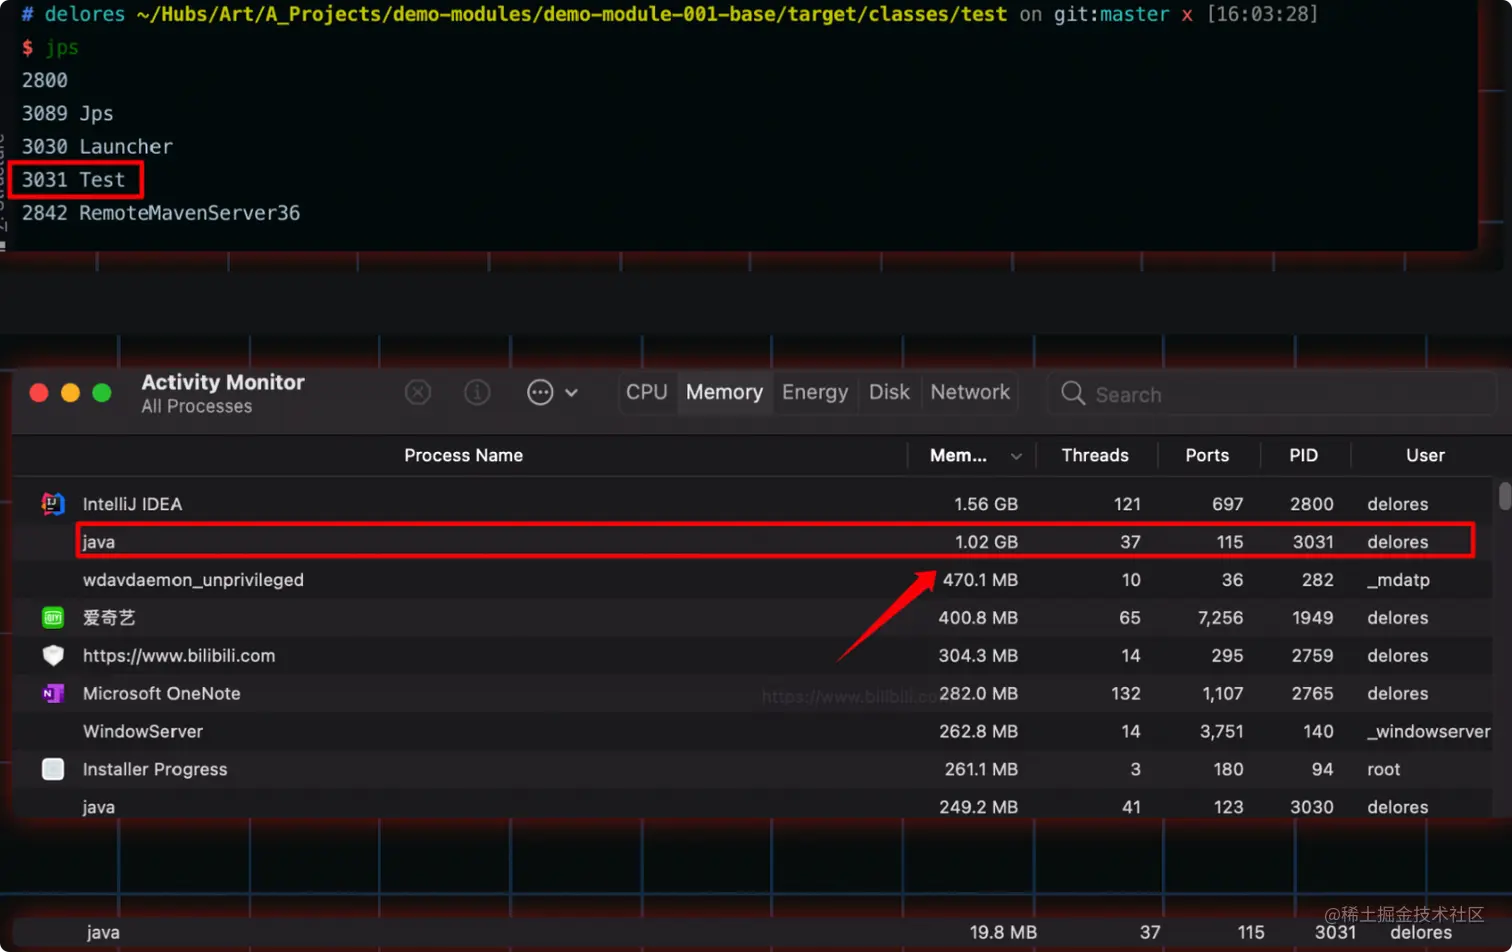Viewport: 1512px width, 952px height.
Task: Click the 7,256 ports value
Action: [x=1221, y=618]
